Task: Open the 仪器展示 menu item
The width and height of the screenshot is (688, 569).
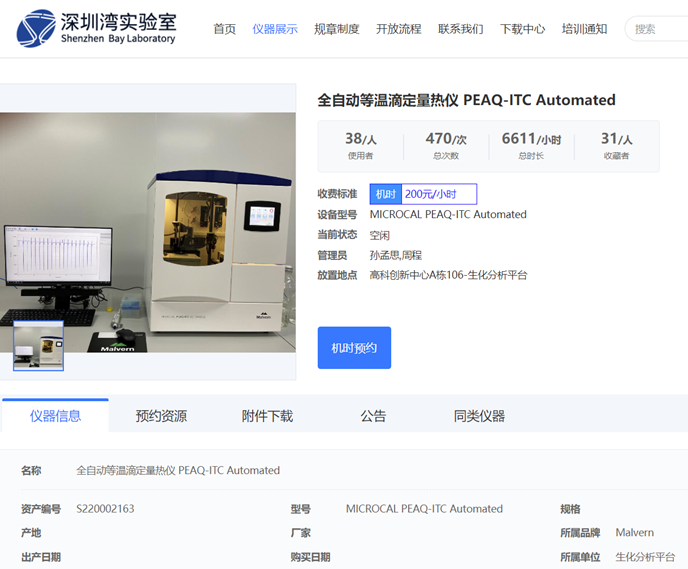Action: (275, 29)
